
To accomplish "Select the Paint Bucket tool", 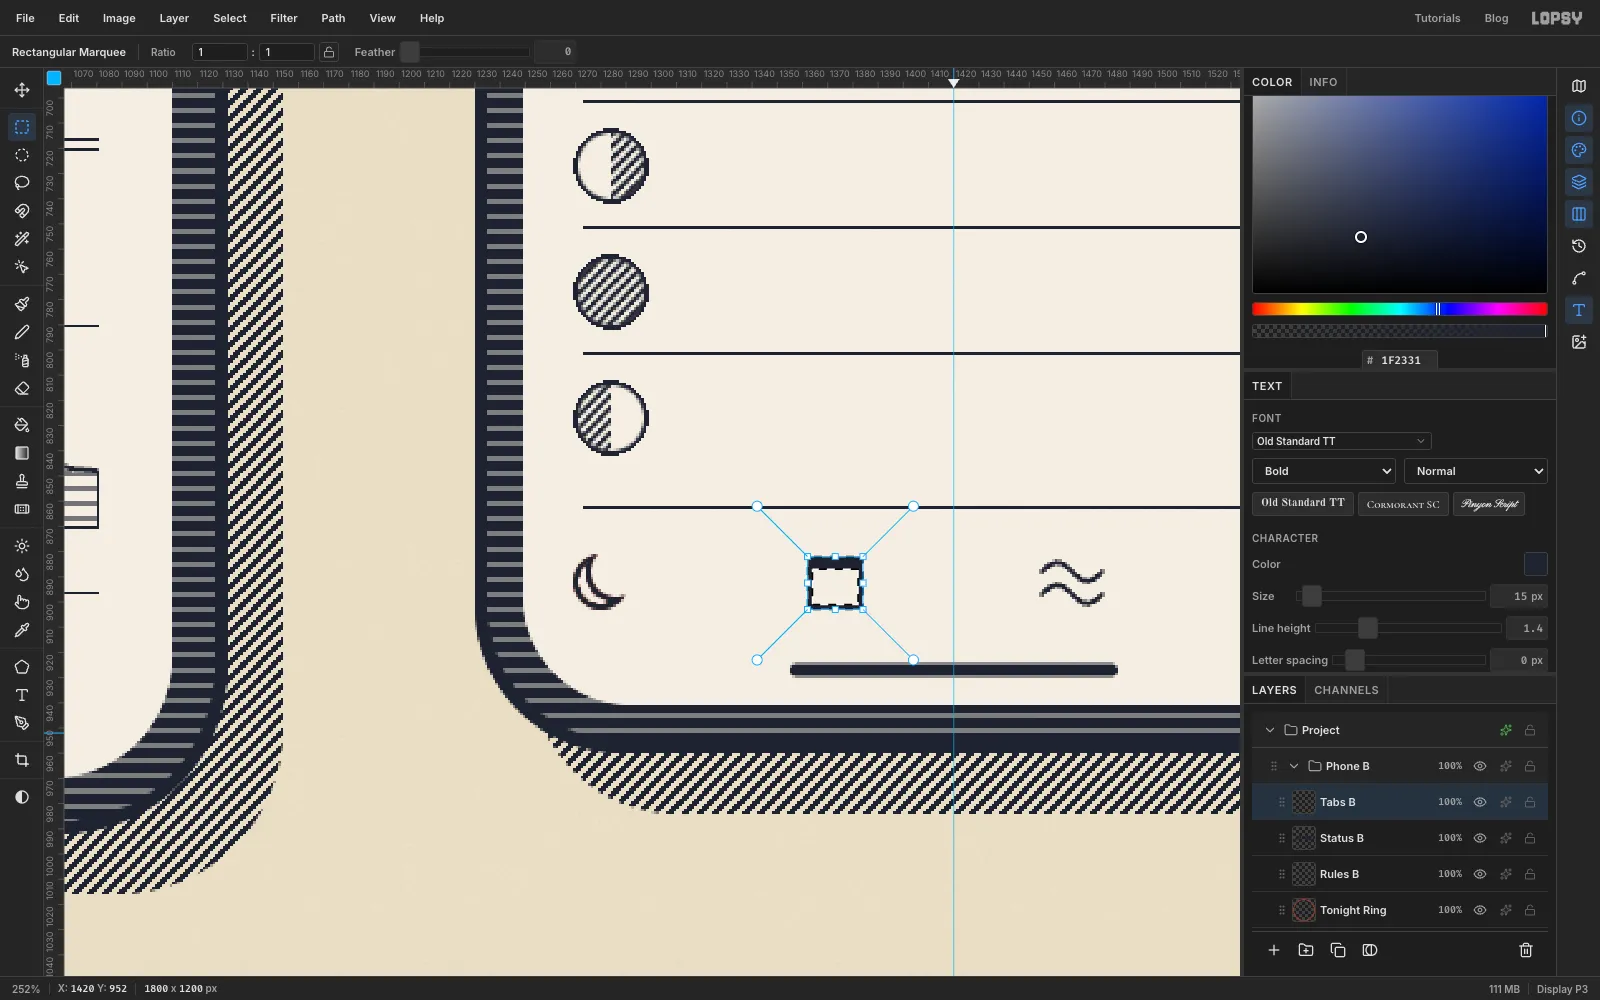I will pyautogui.click(x=22, y=425).
